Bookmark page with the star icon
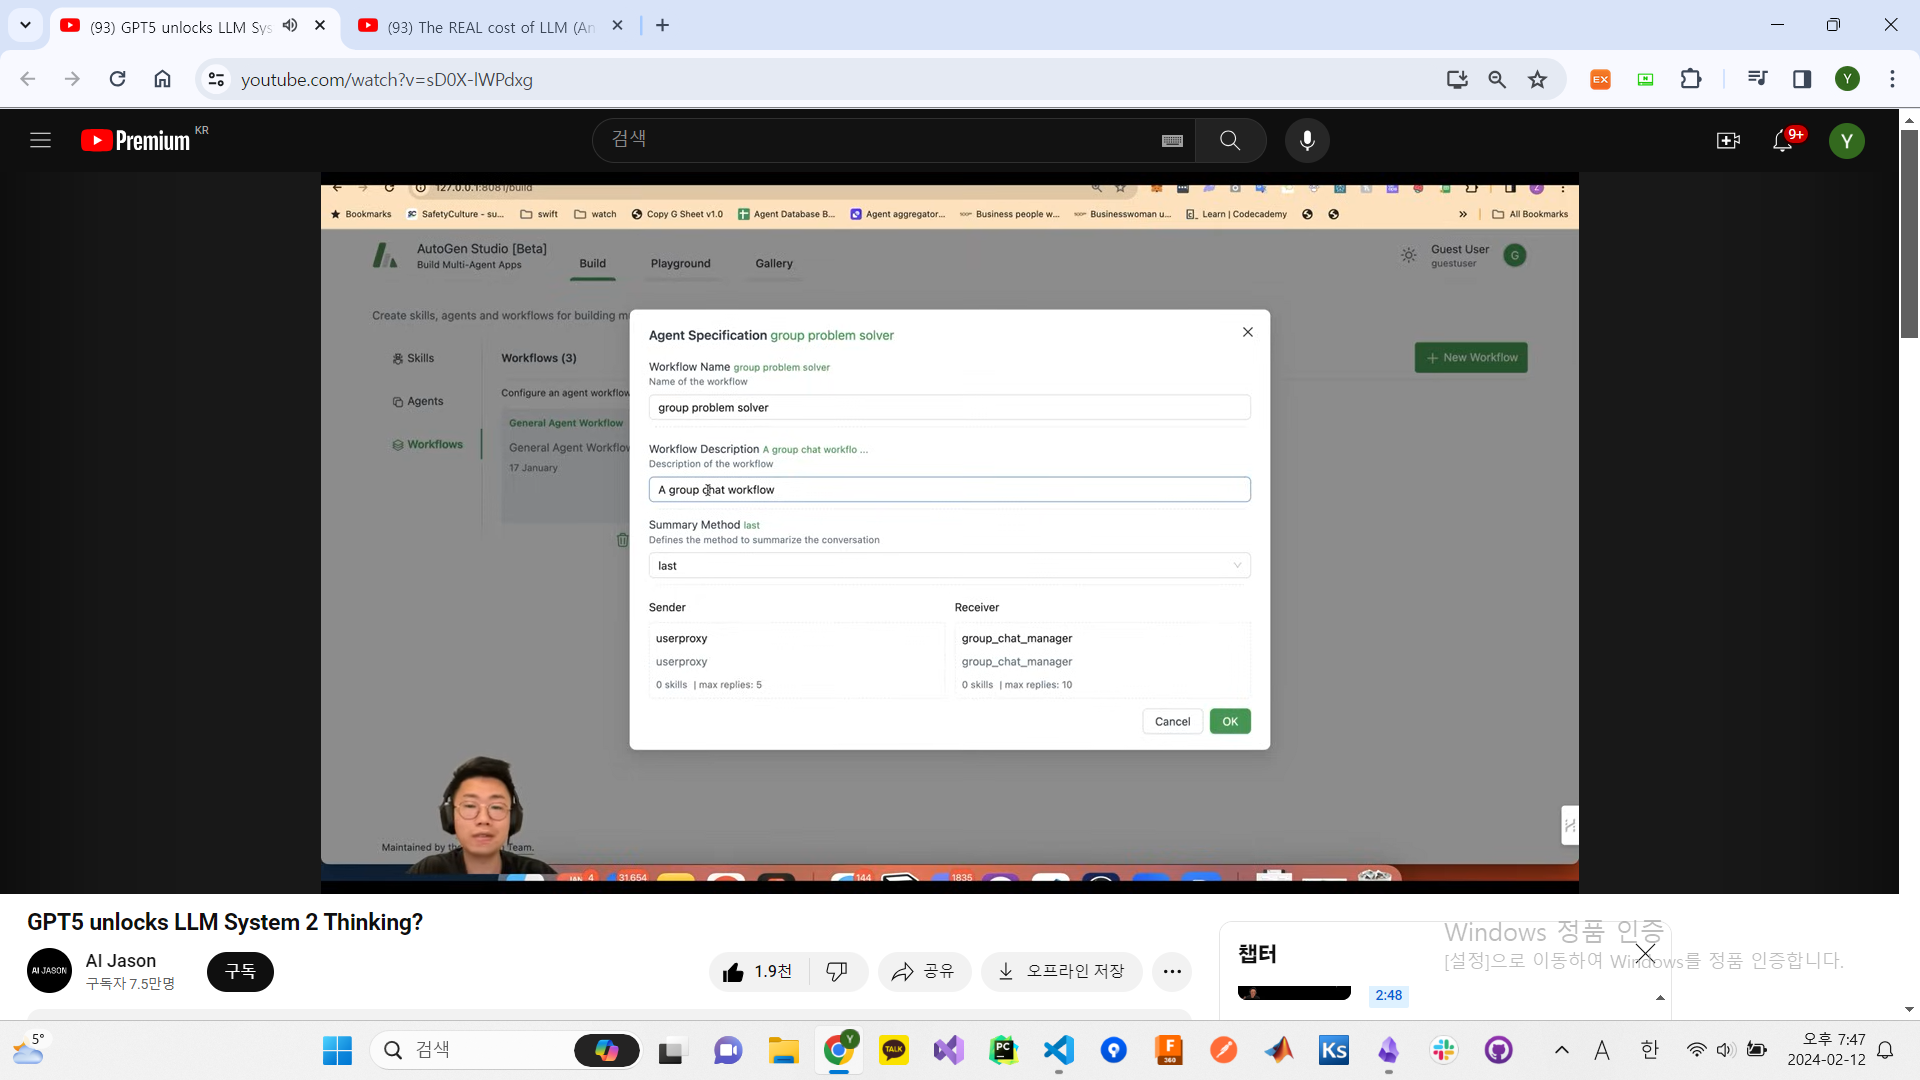The image size is (1920, 1080). [x=1538, y=79]
